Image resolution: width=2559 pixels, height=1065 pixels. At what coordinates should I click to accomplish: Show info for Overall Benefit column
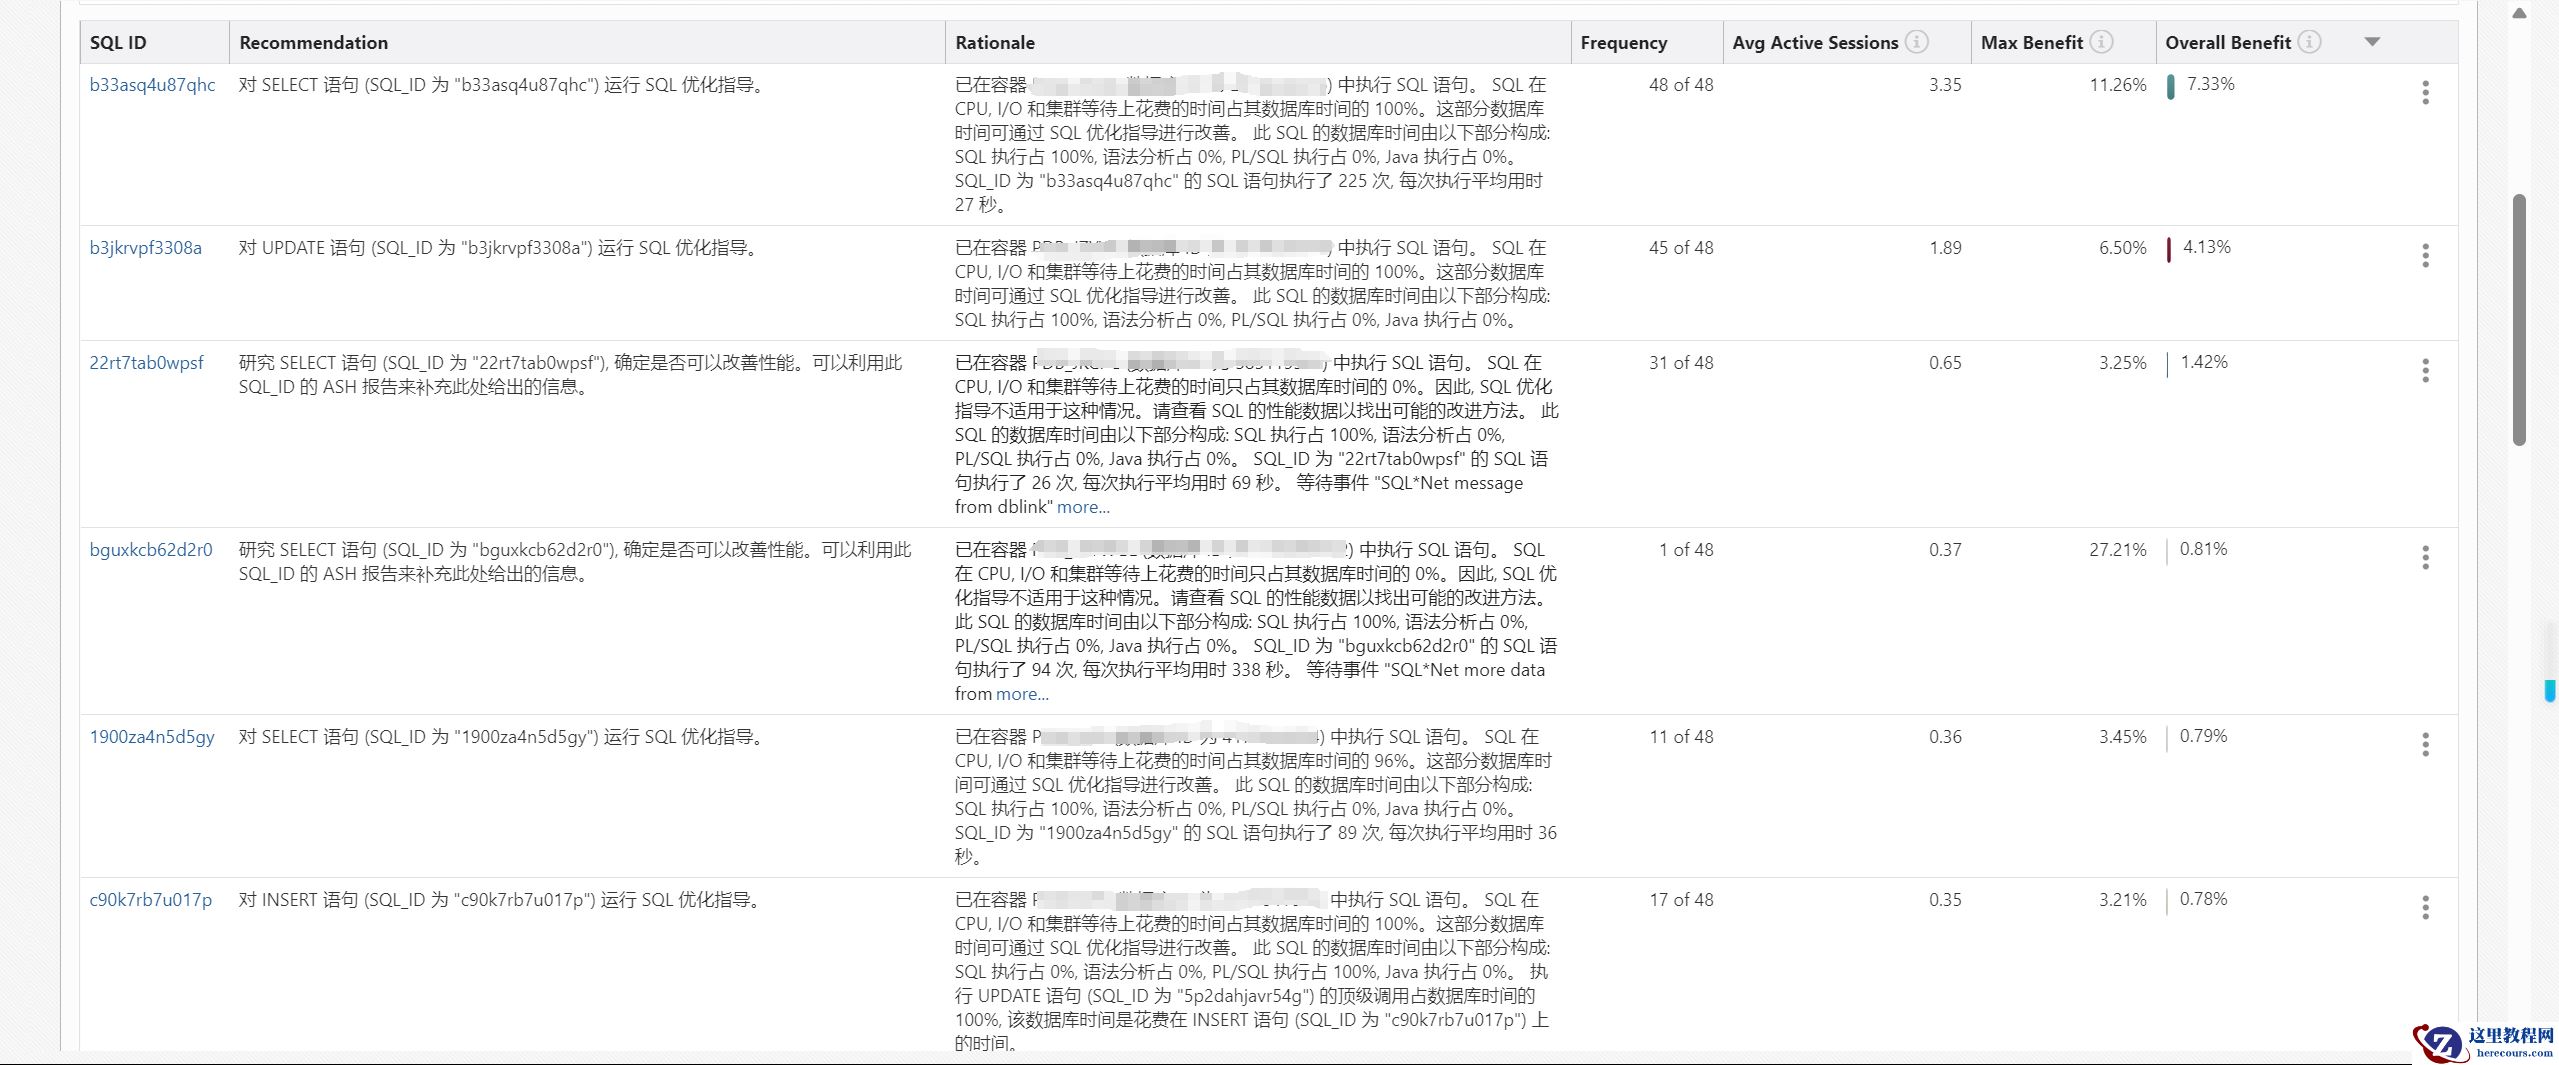[x=2309, y=42]
